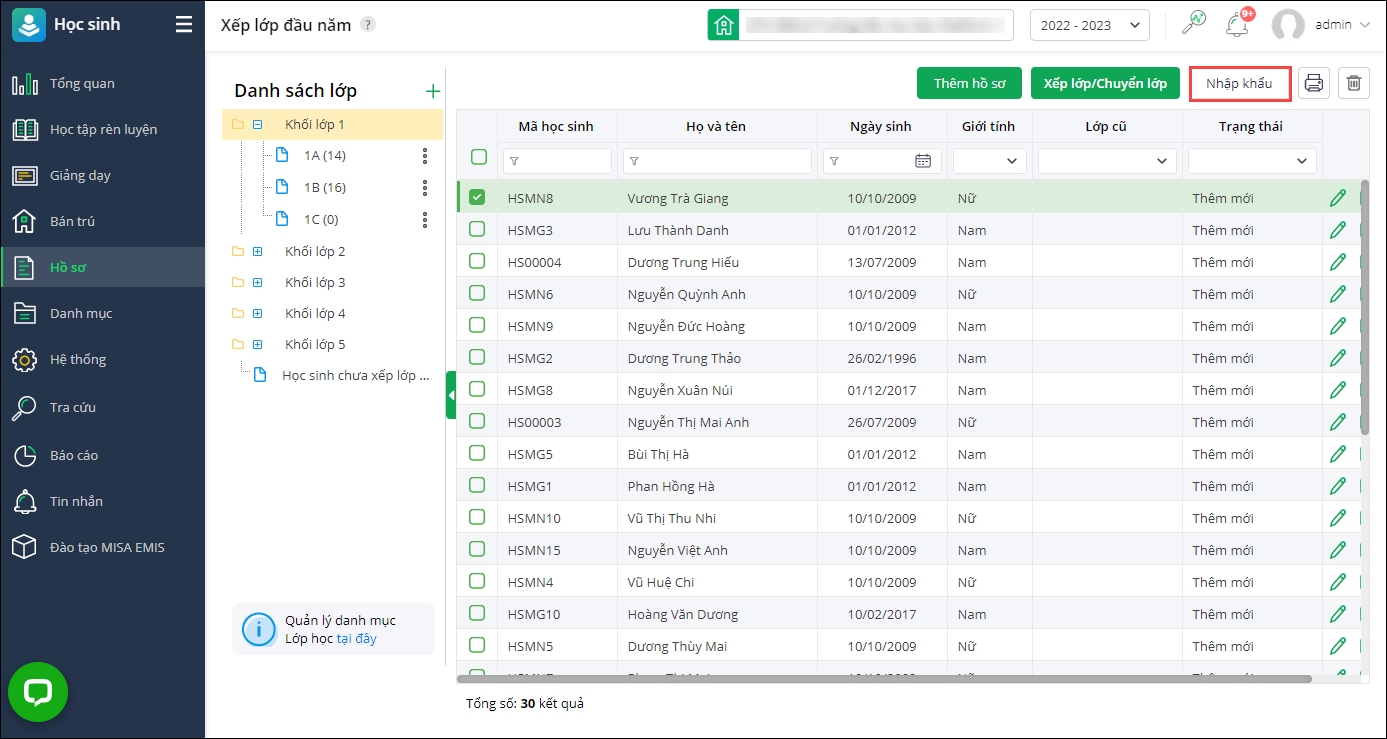Expand the Khối lớp 2 tree node

pos(257,251)
